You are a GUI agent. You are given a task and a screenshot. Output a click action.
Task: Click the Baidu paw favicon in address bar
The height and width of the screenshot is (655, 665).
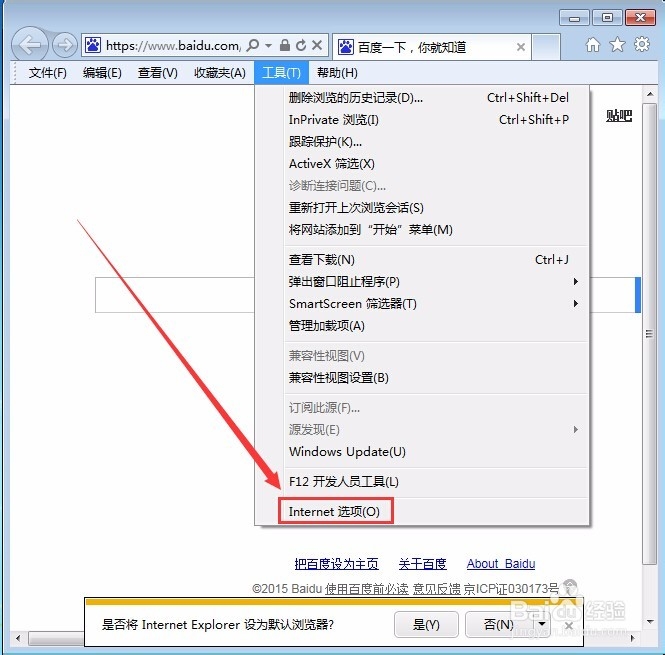[93, 45]
